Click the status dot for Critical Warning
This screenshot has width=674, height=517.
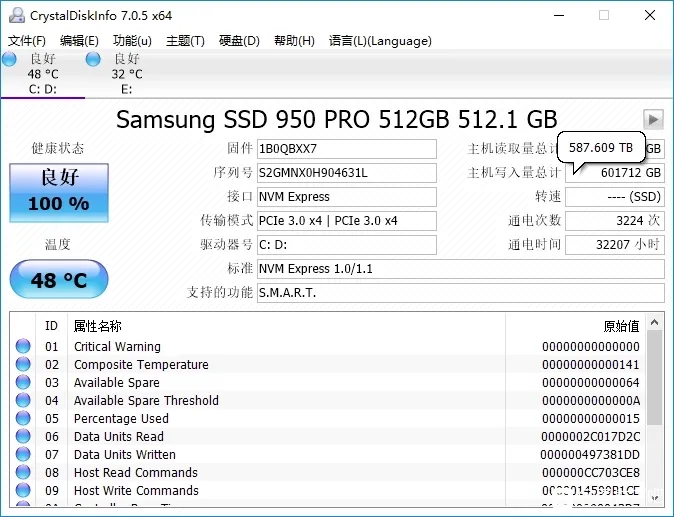click(23, 346)
